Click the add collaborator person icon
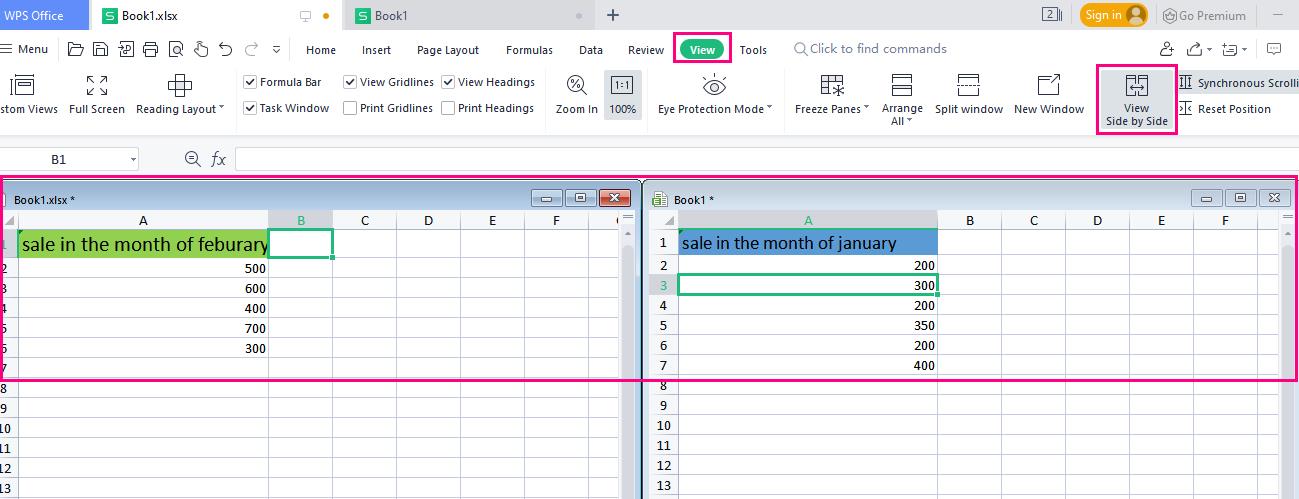 click(x=1167, y=49)
